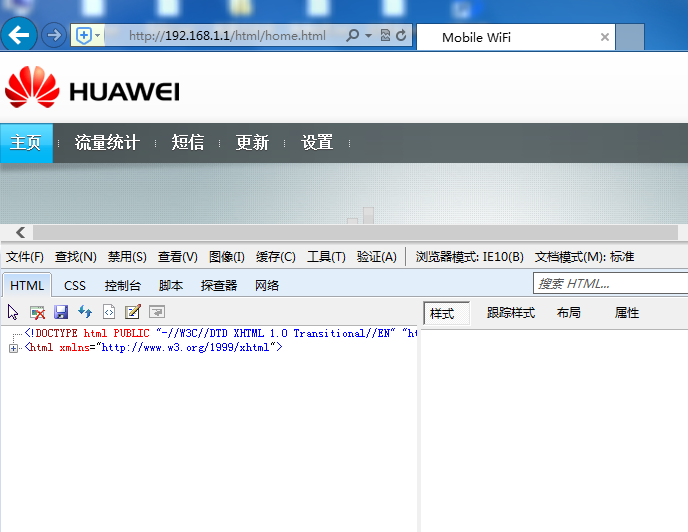Click the 搜索 HTML search field
The width and height of the screenshot is (688, 532).
[x=610, y=284]
